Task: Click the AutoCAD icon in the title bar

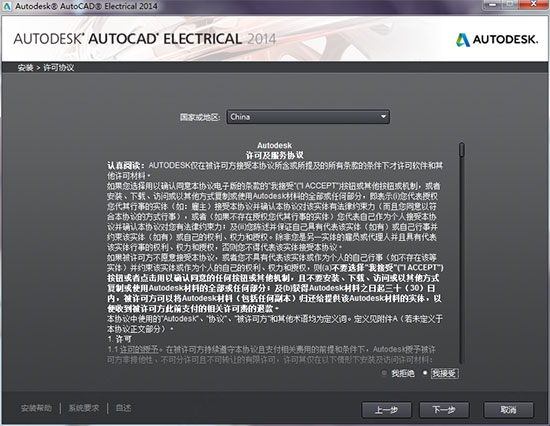Action: [x=7, y=6]
